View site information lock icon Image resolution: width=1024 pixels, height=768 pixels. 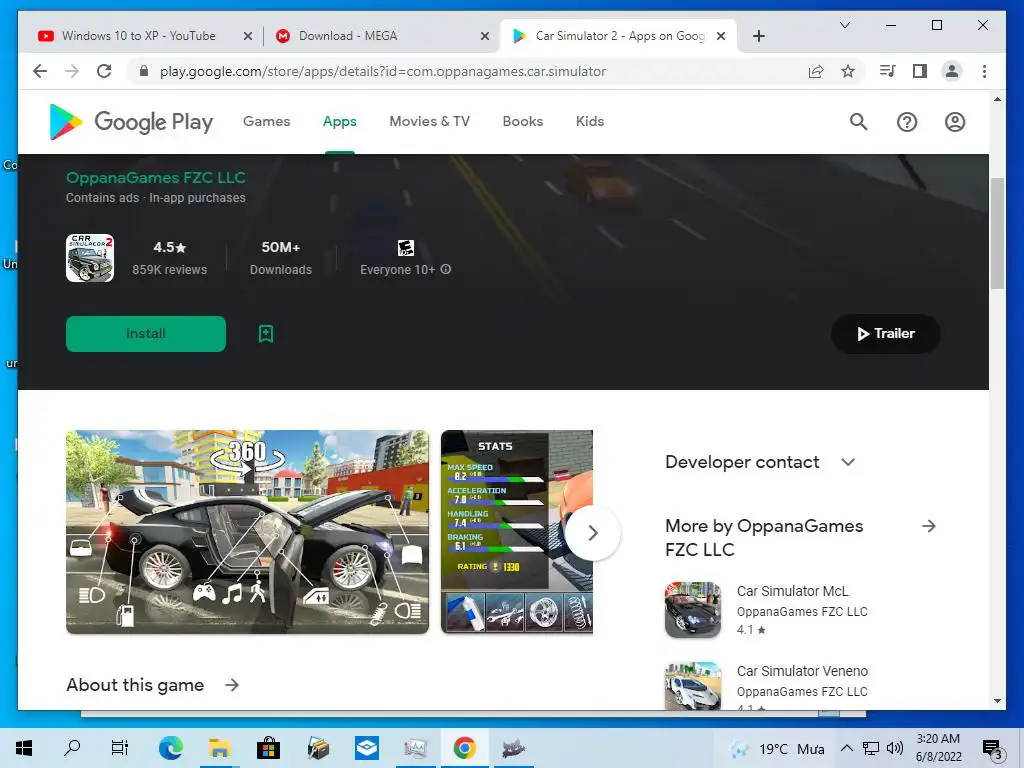point(144,71)
